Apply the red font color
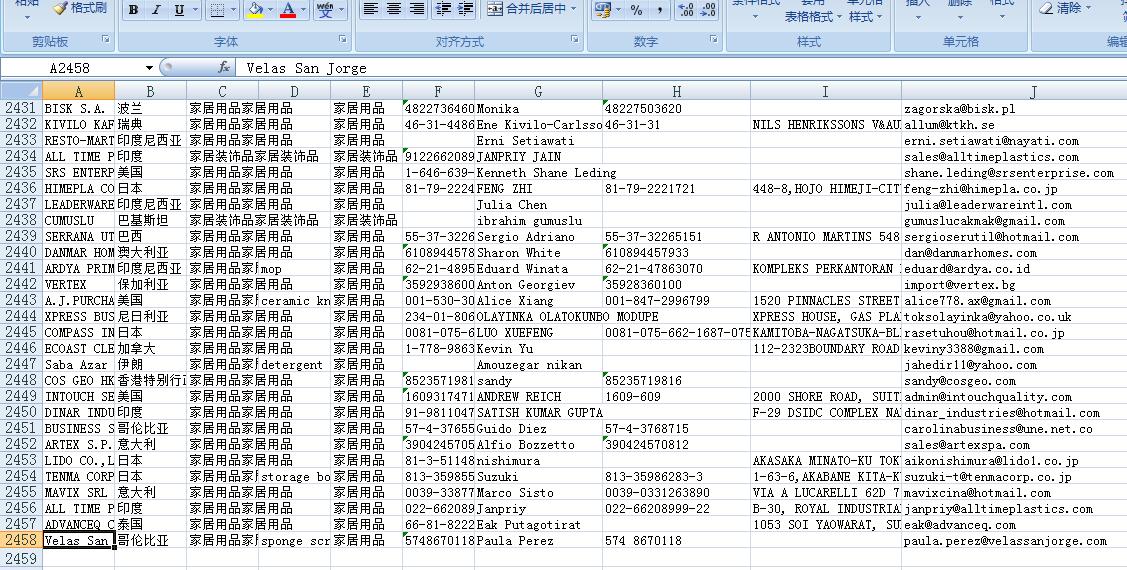1127x570 pixels. pos(288,9)
